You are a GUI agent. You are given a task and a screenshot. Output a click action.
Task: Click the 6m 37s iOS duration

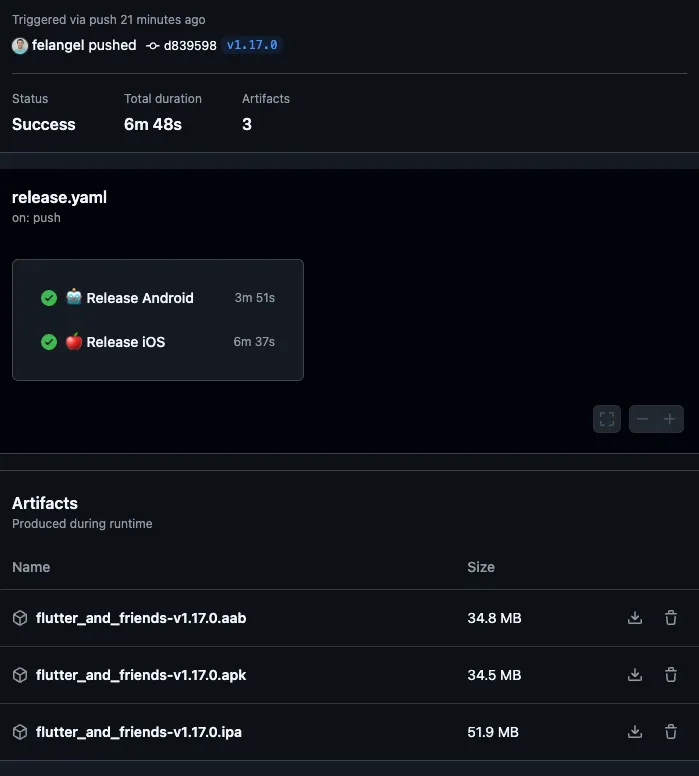pos(254,342)
